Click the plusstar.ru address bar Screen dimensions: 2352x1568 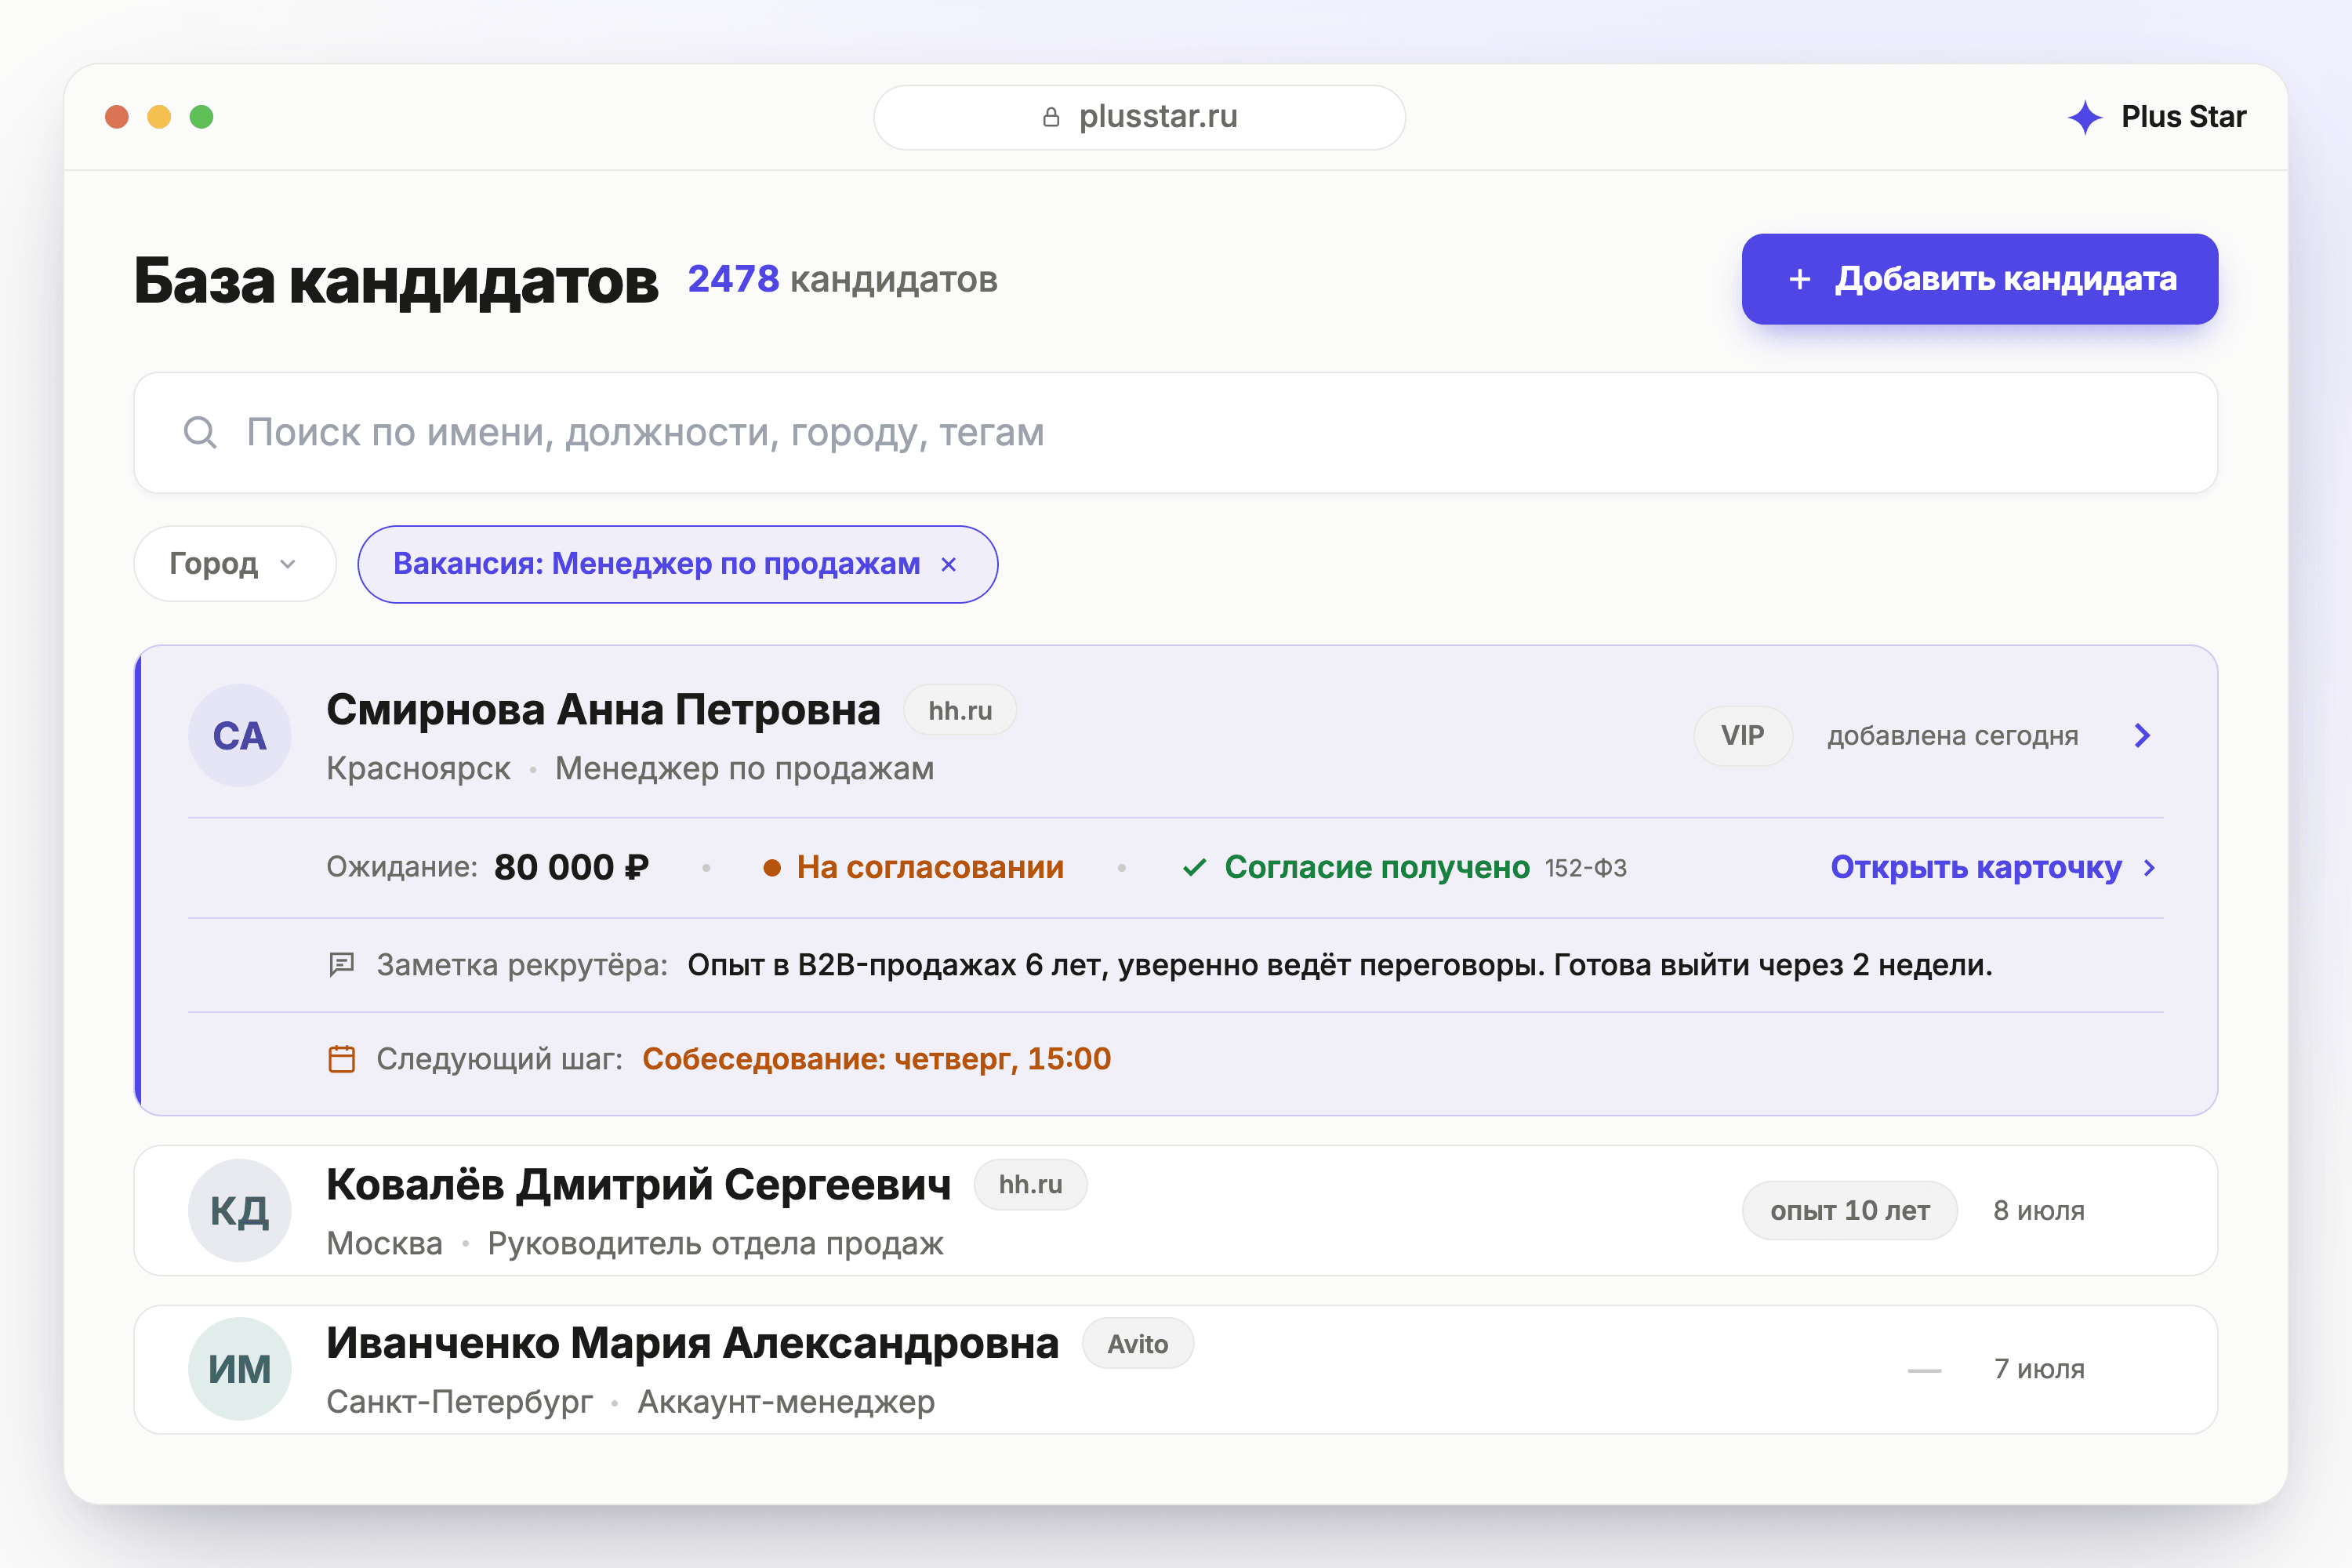point(1140,117)
